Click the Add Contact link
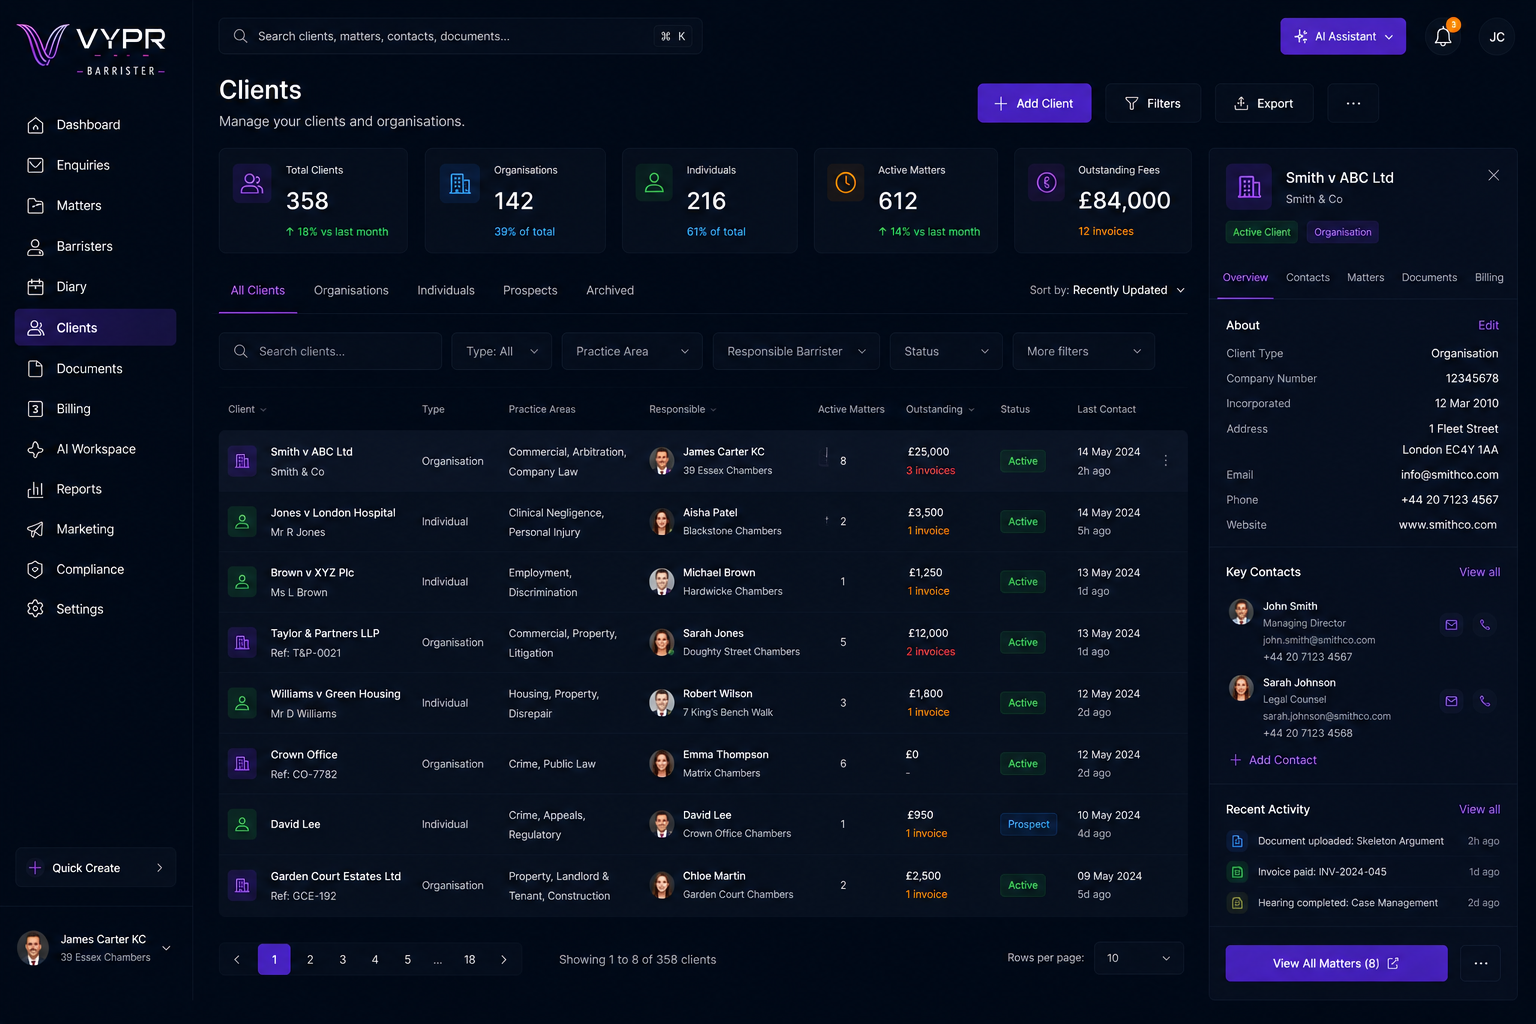Viewport: 1536px width, 1024px height. [x=1273, y=760]
